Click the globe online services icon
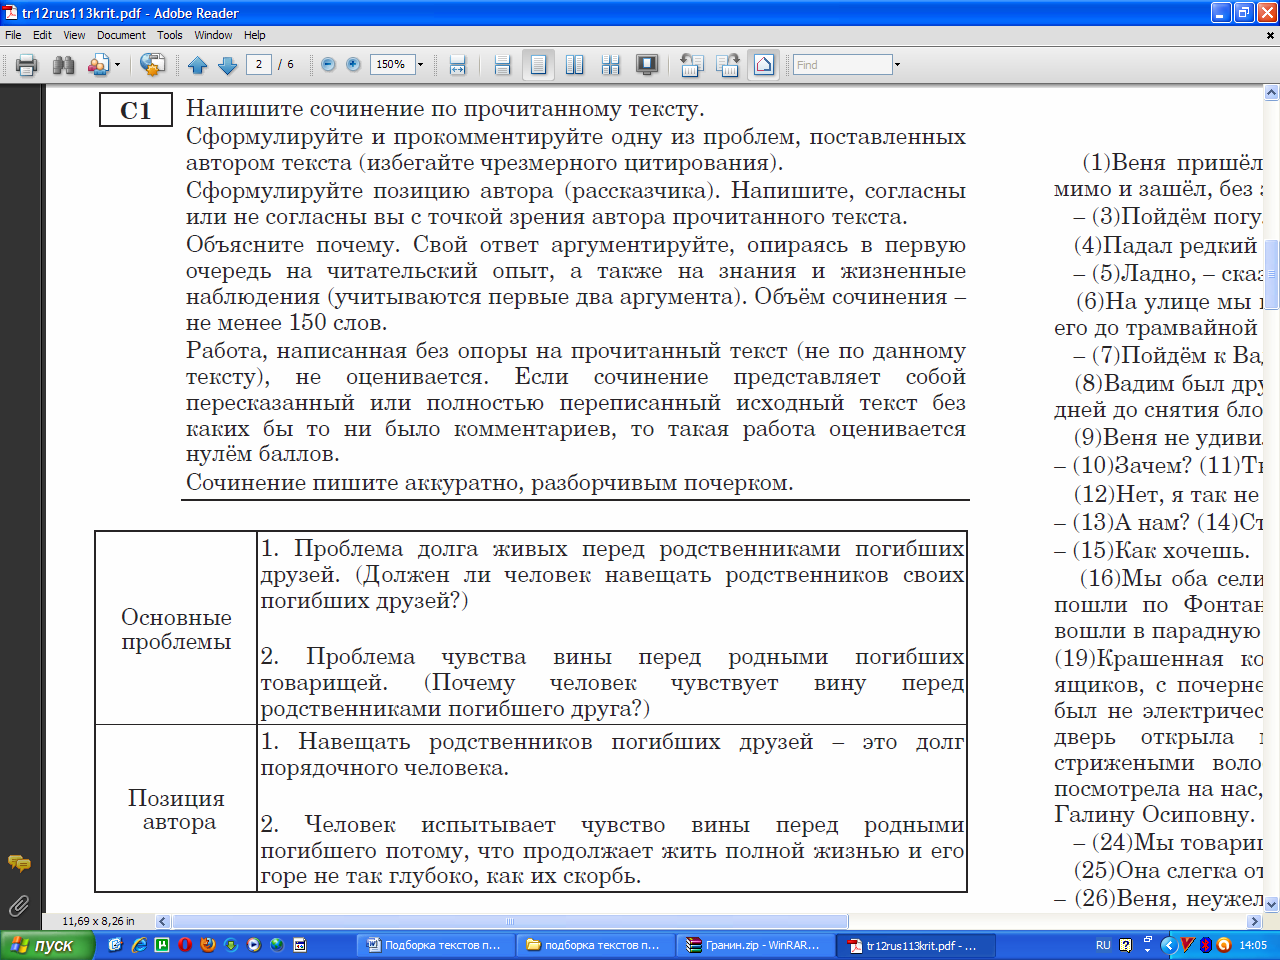The height and width of the screenshot is (960, 1280). click(152, 65)
